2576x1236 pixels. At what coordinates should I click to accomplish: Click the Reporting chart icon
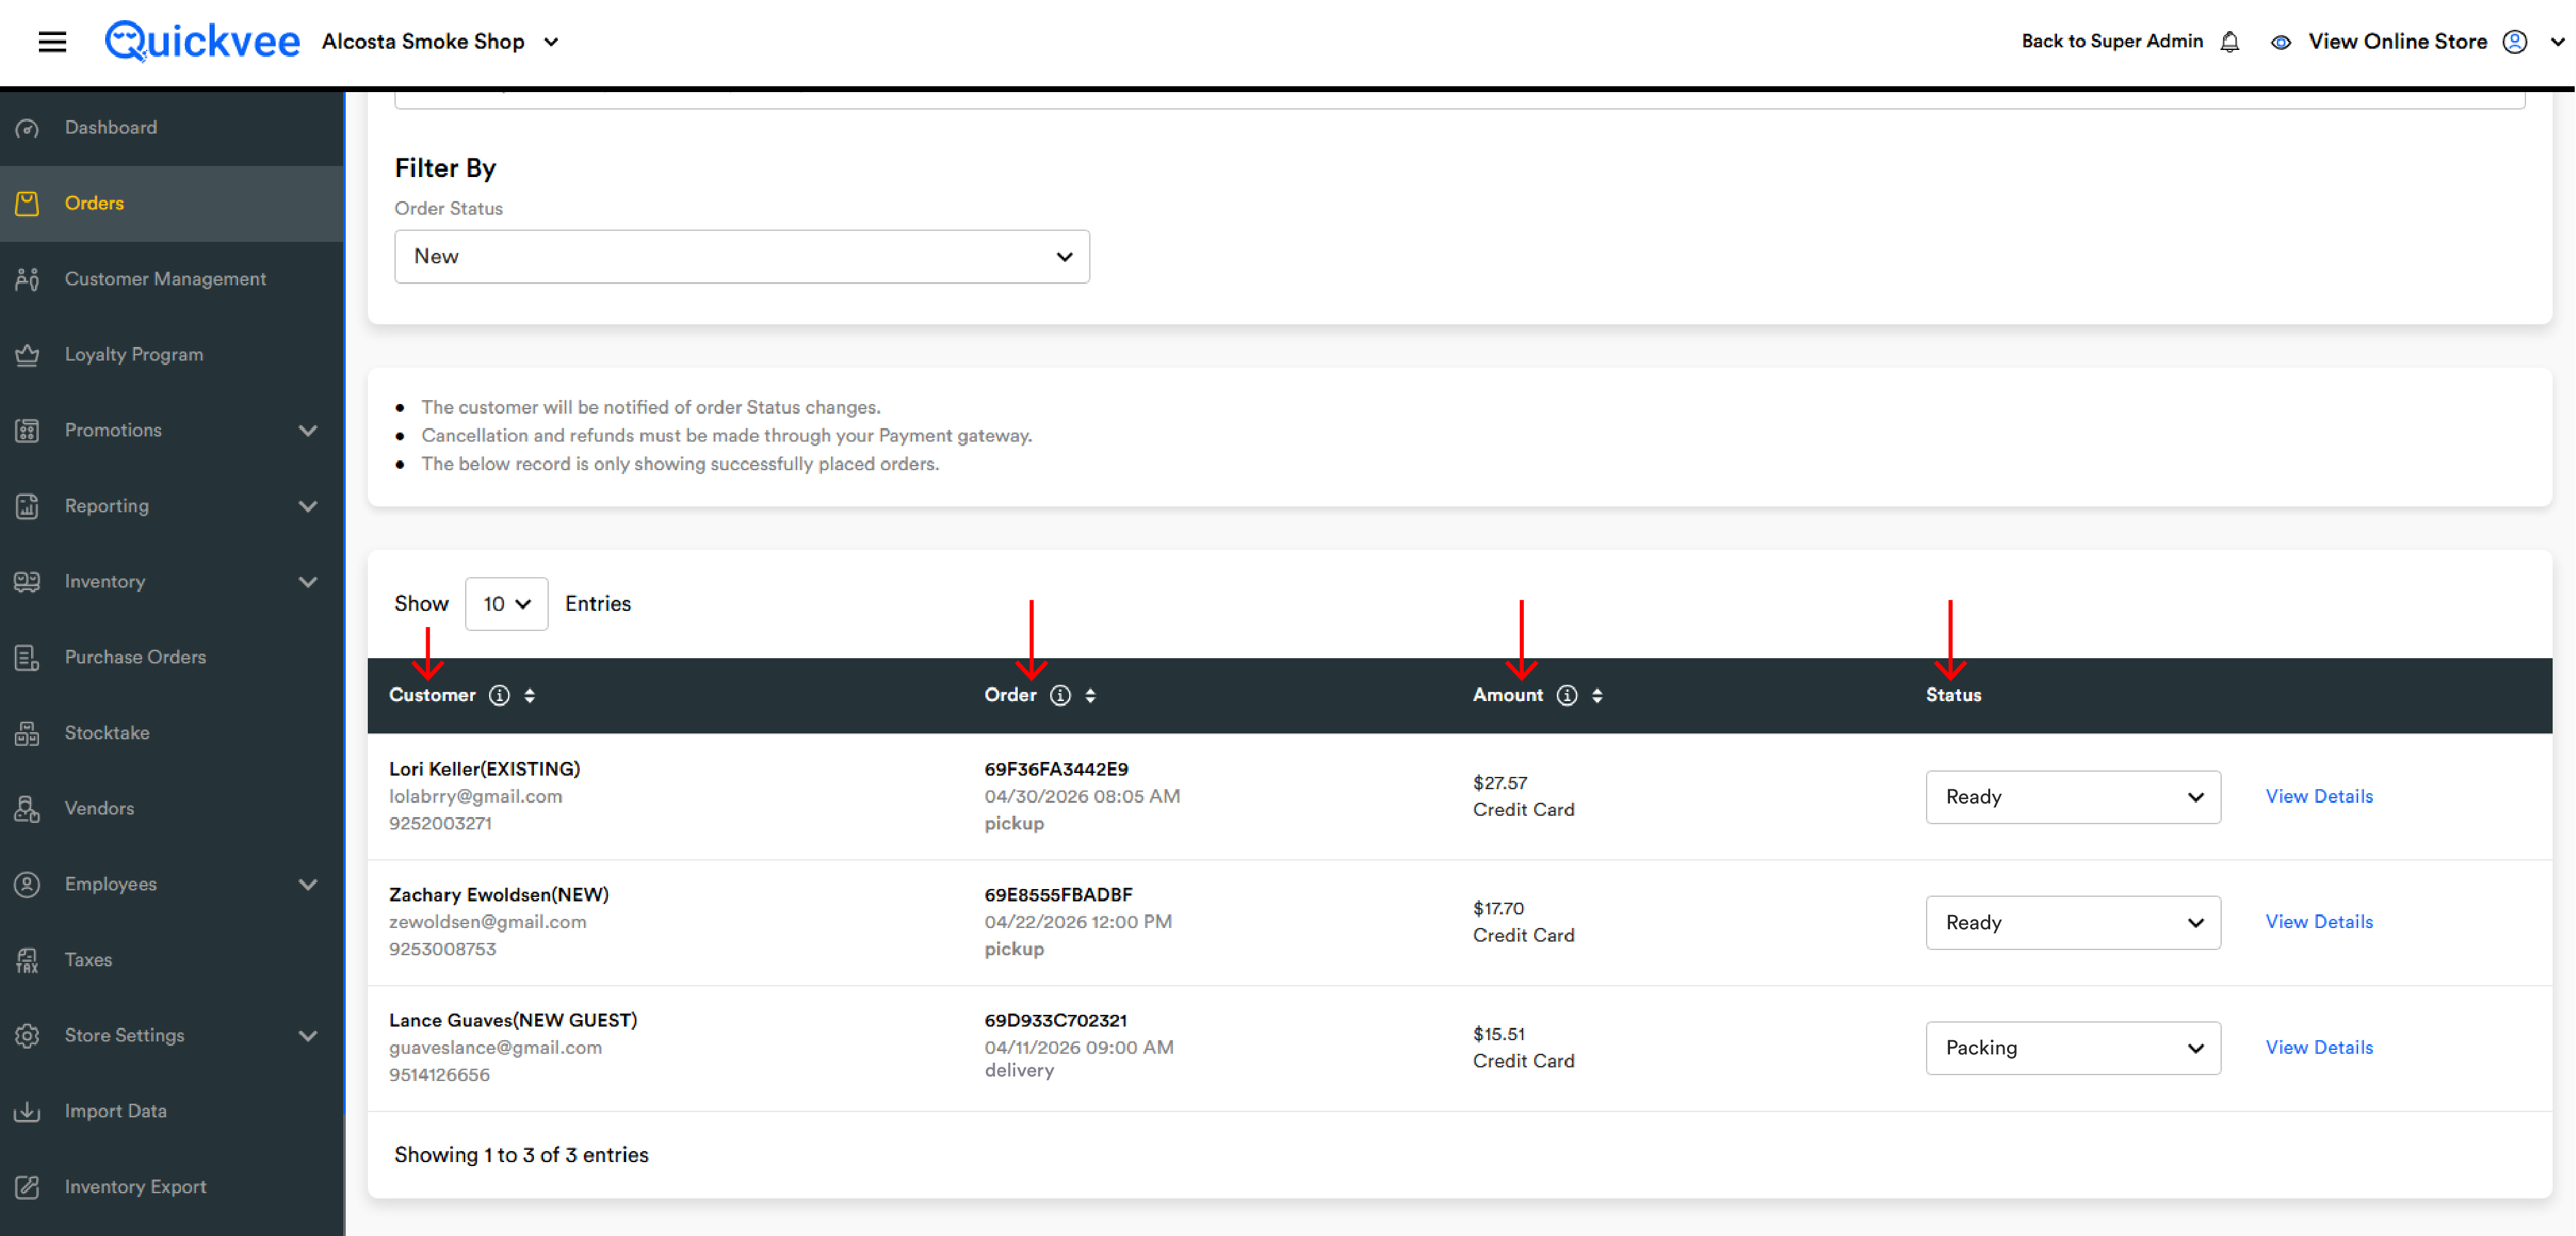pyautogui.click(x=27, y=506)
